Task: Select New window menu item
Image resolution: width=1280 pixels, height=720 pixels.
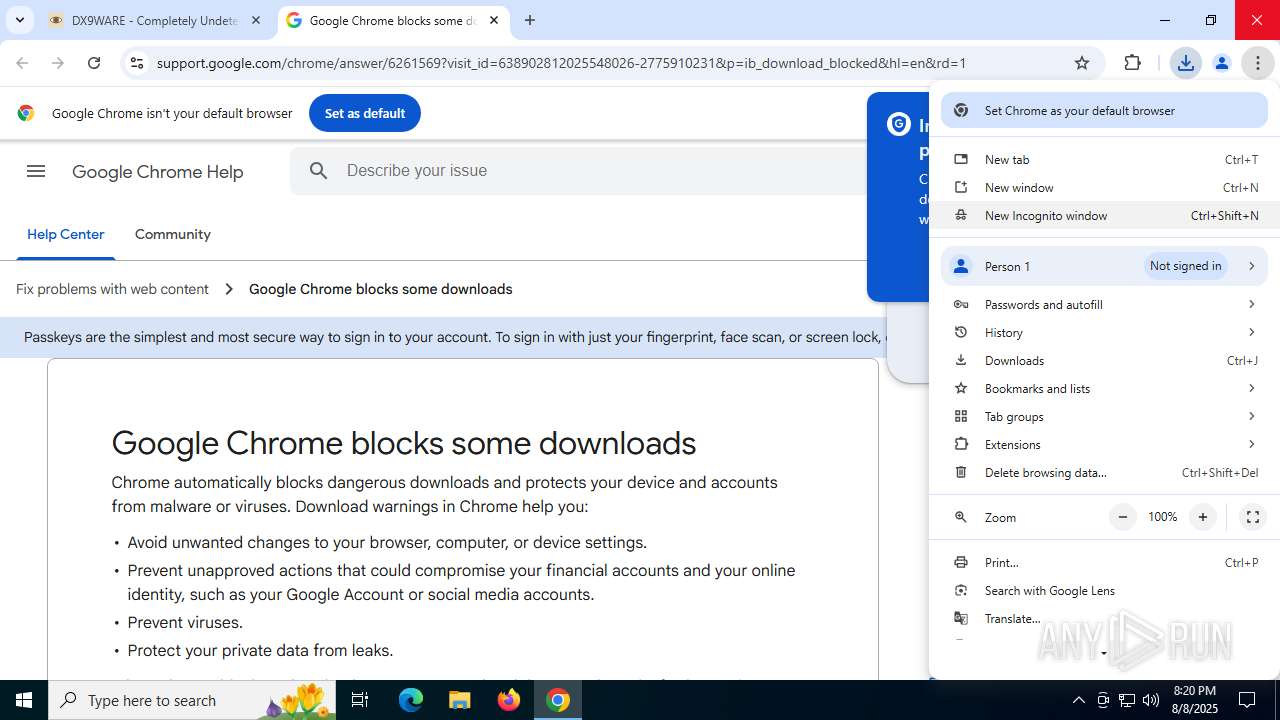Action: click(1104, 188)
